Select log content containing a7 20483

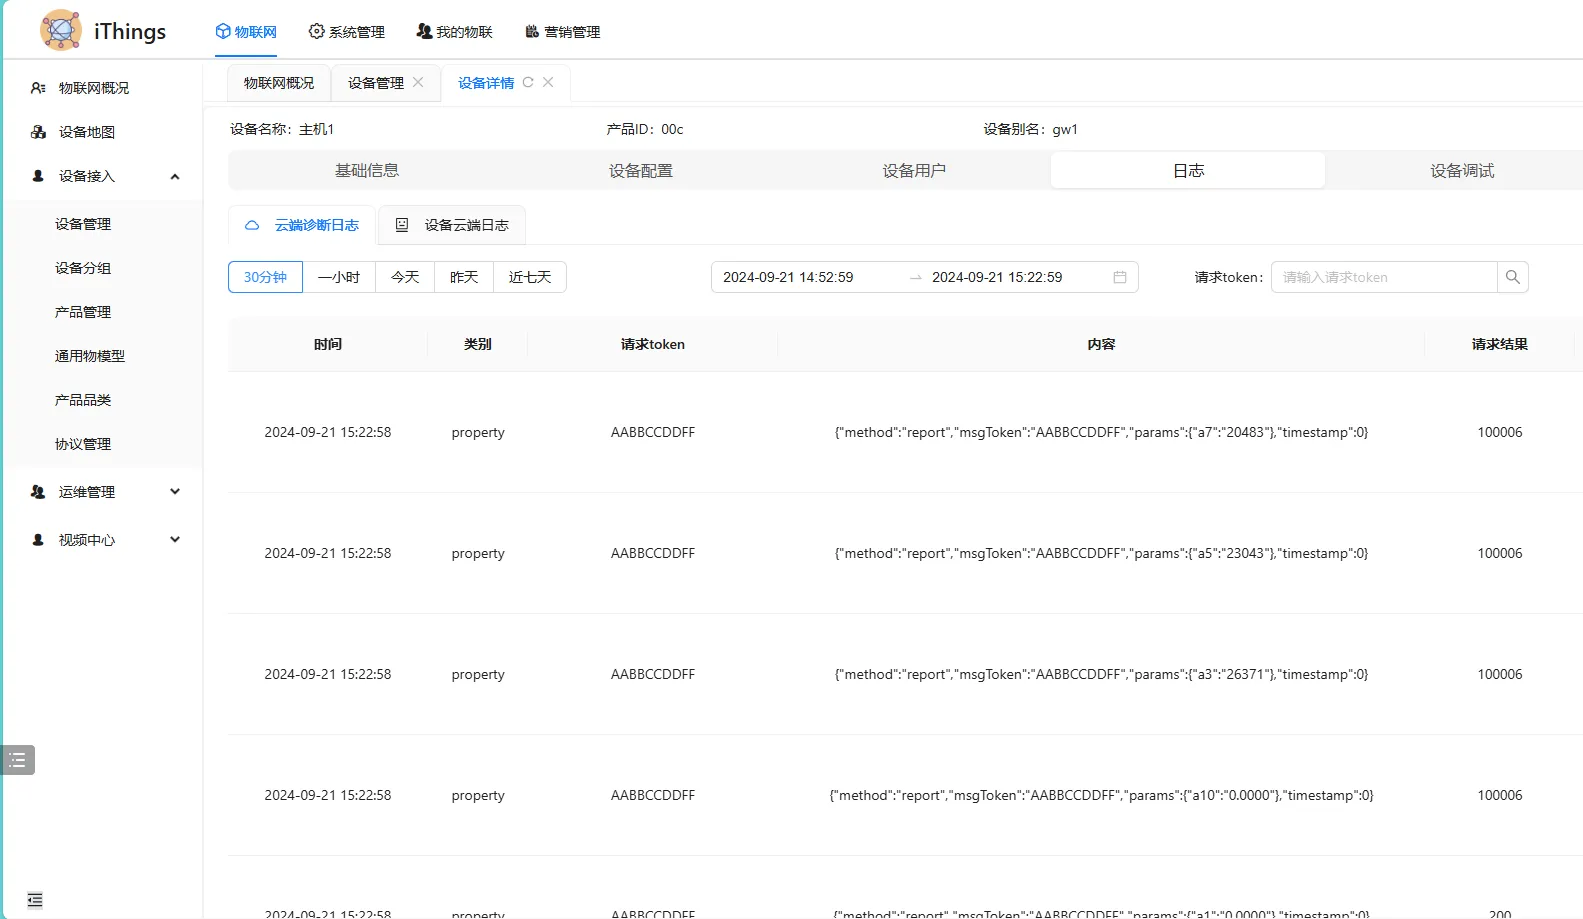tap(1101, 432)
